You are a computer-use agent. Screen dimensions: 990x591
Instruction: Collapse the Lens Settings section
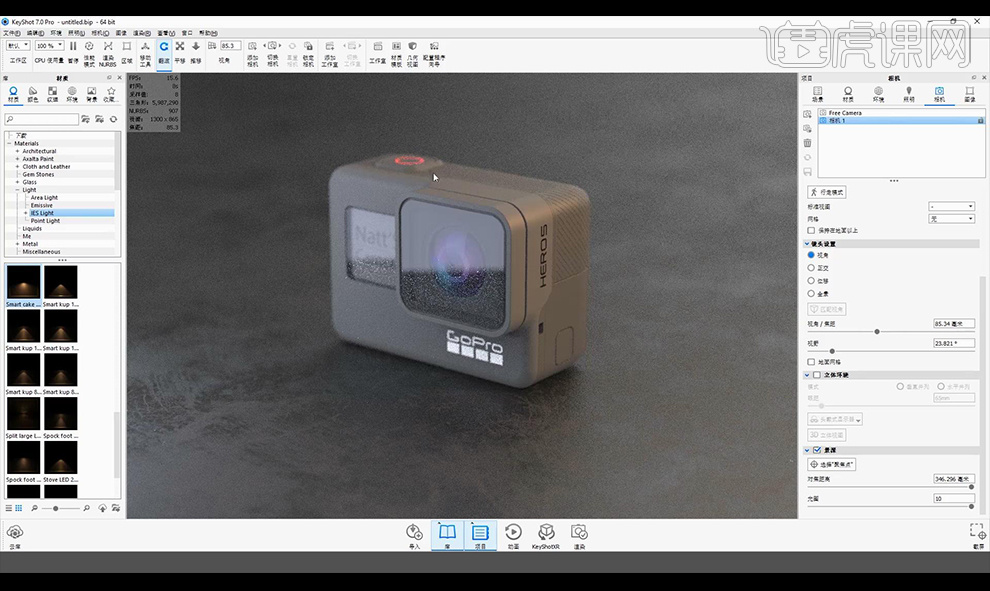click(x=807, y=244)
